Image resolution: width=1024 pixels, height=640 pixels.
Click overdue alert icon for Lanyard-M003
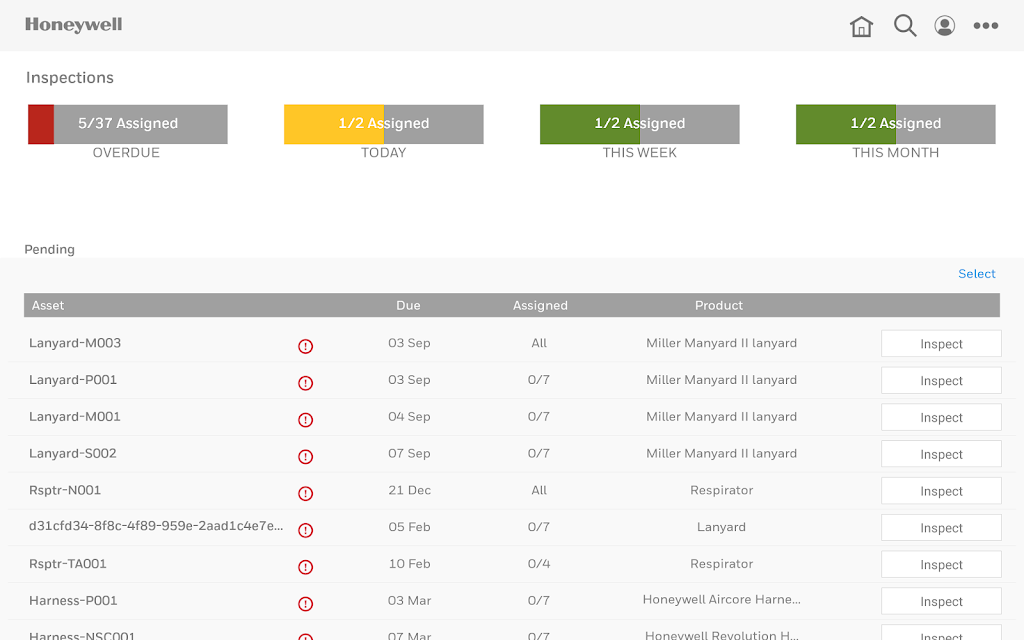[x=306, y=346]
